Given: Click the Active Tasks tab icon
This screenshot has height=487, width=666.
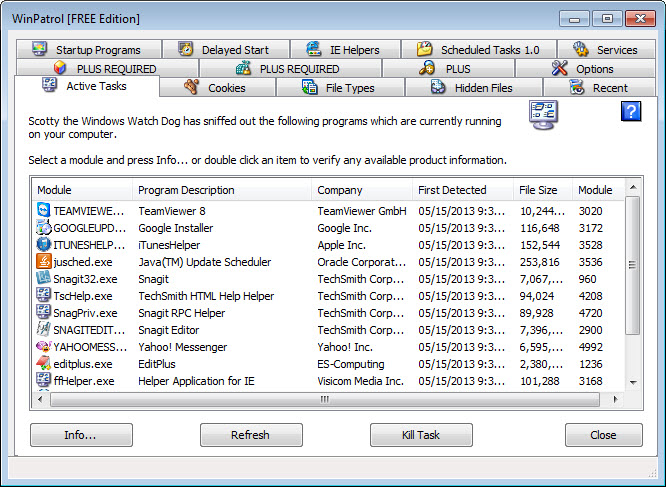Looking at the screenshot, I should [49, 85].
